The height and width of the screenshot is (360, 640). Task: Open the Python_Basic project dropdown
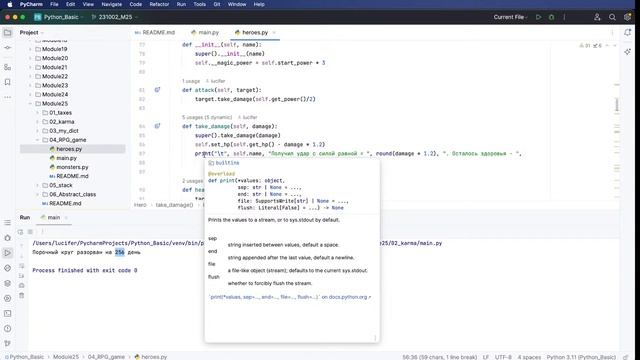[59, 17]
